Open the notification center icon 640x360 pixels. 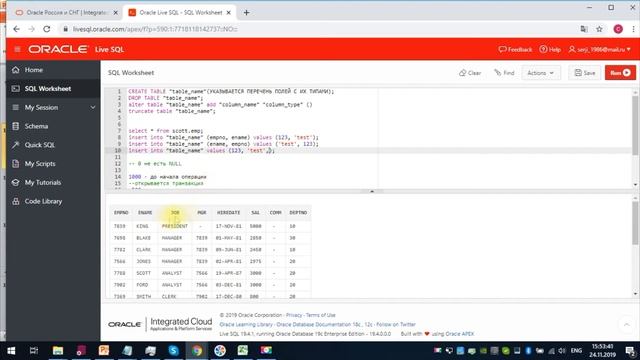(x=630, y=351)
